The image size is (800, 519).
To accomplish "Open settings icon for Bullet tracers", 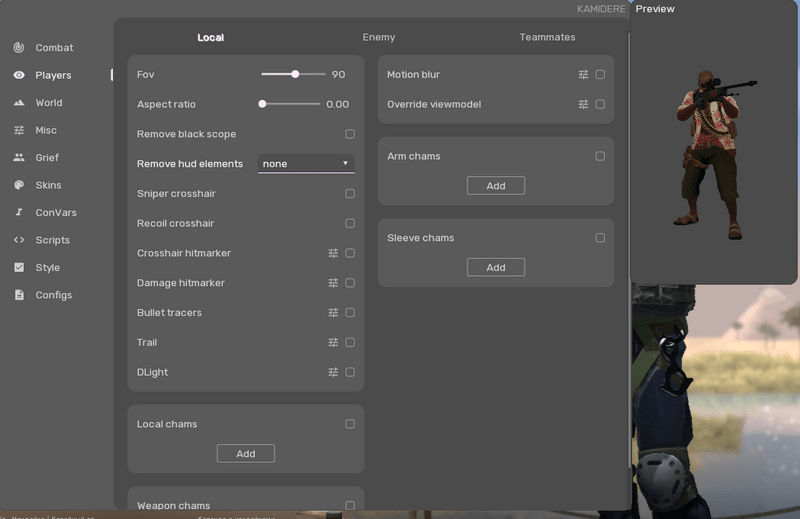I will 333,313.
